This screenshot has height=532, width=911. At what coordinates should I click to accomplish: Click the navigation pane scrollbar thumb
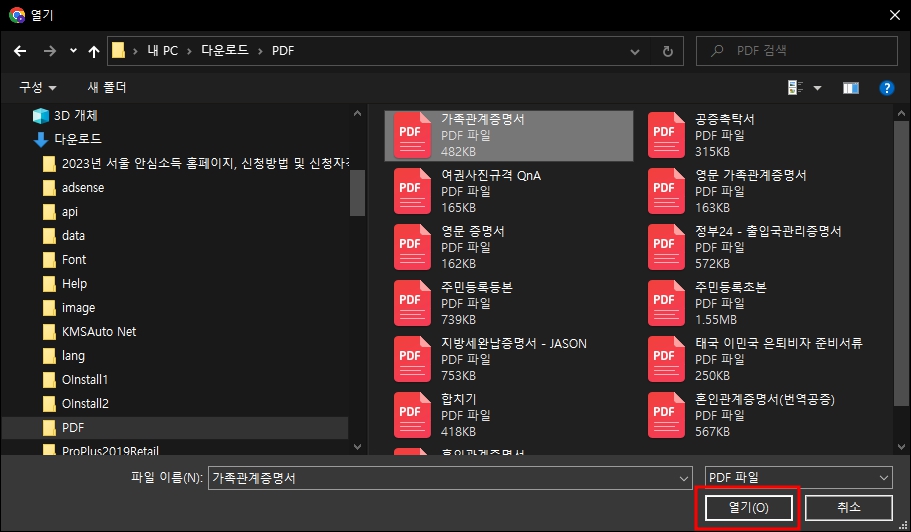pyautogui.click(x=357, y=193)
